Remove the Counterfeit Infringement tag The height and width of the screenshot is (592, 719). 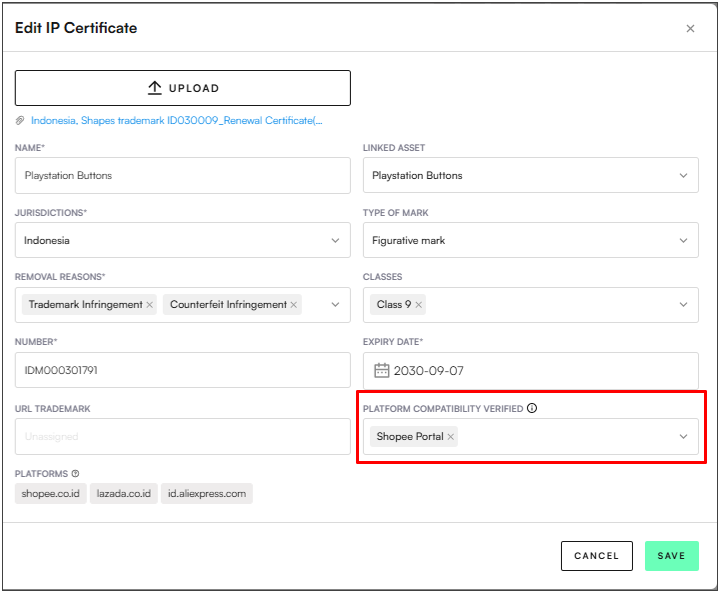tap(294, 305)
